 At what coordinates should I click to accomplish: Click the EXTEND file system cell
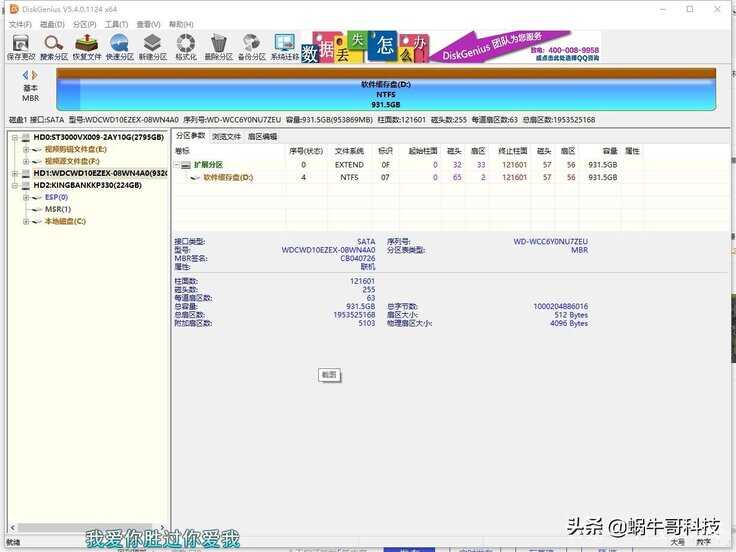point(349,165)
